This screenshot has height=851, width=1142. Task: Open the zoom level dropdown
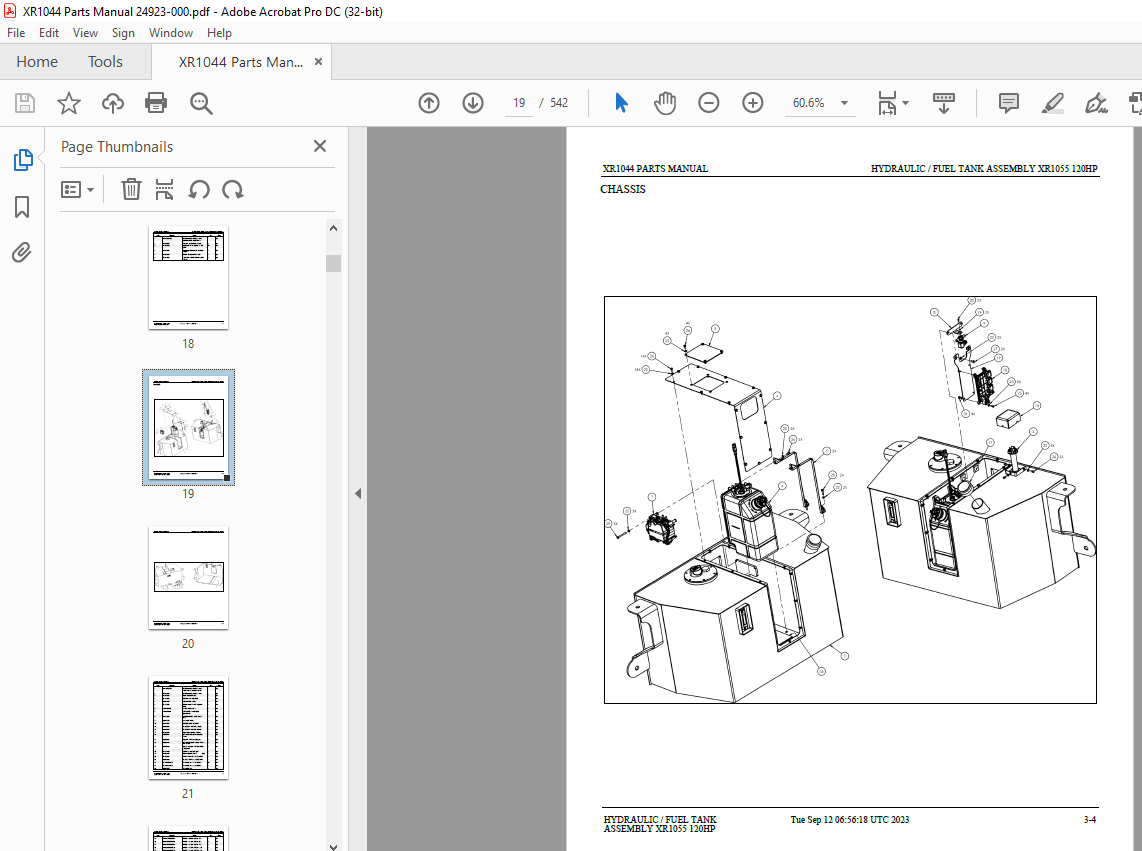844,103
